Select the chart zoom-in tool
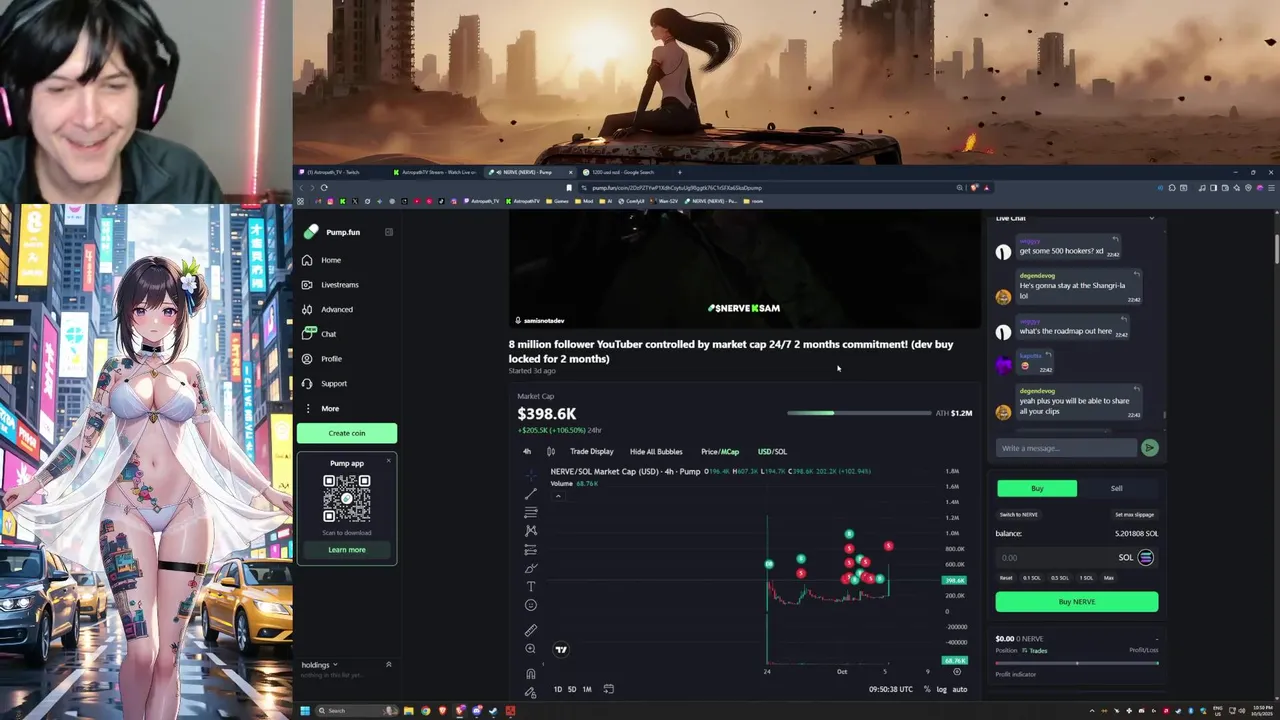This screenshot has height=720, width=1280. [x=531, y=649]
